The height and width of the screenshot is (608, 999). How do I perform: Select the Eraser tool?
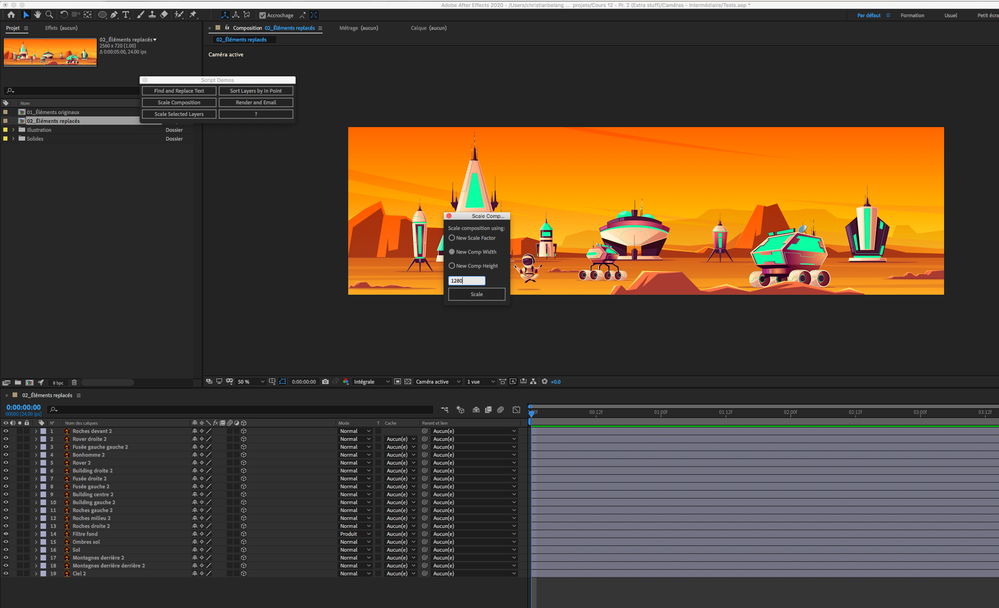[165, 15]
